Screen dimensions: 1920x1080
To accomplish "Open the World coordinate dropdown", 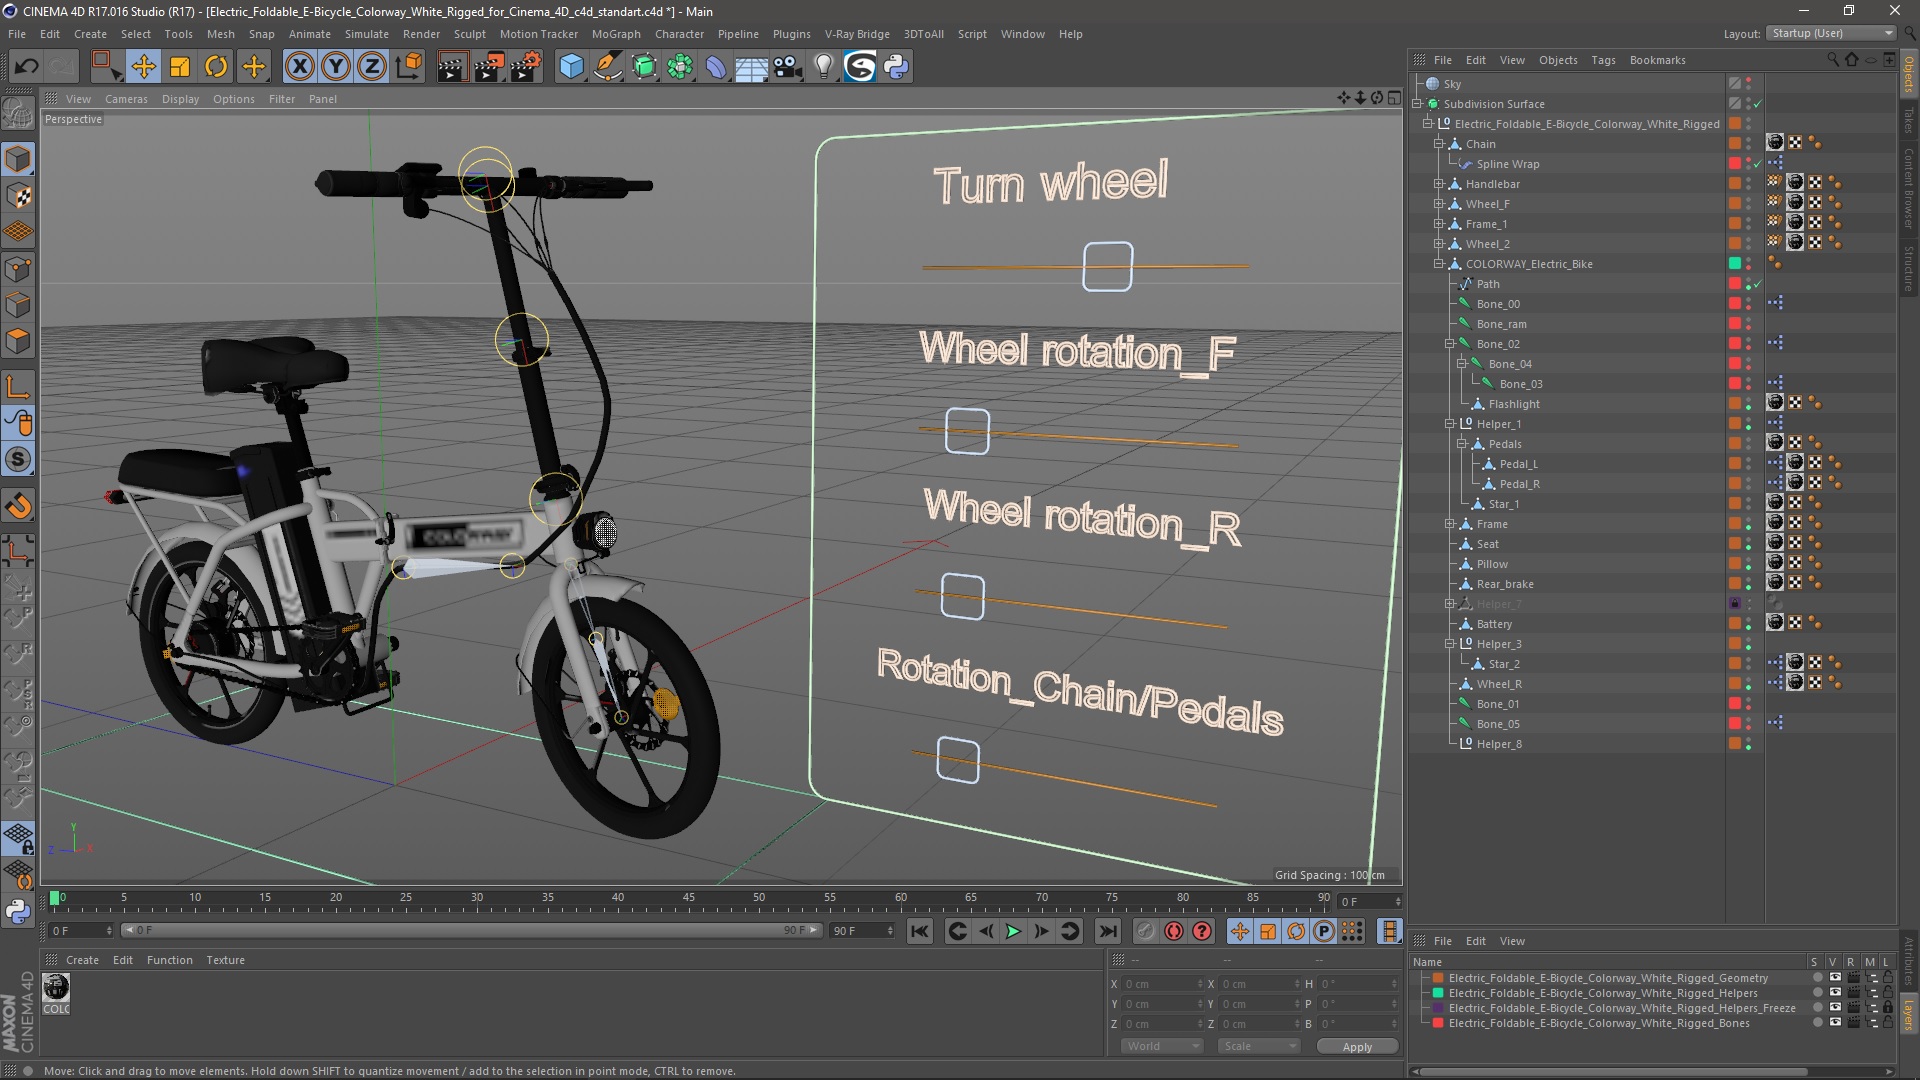I will (x=1161, y=1046).
